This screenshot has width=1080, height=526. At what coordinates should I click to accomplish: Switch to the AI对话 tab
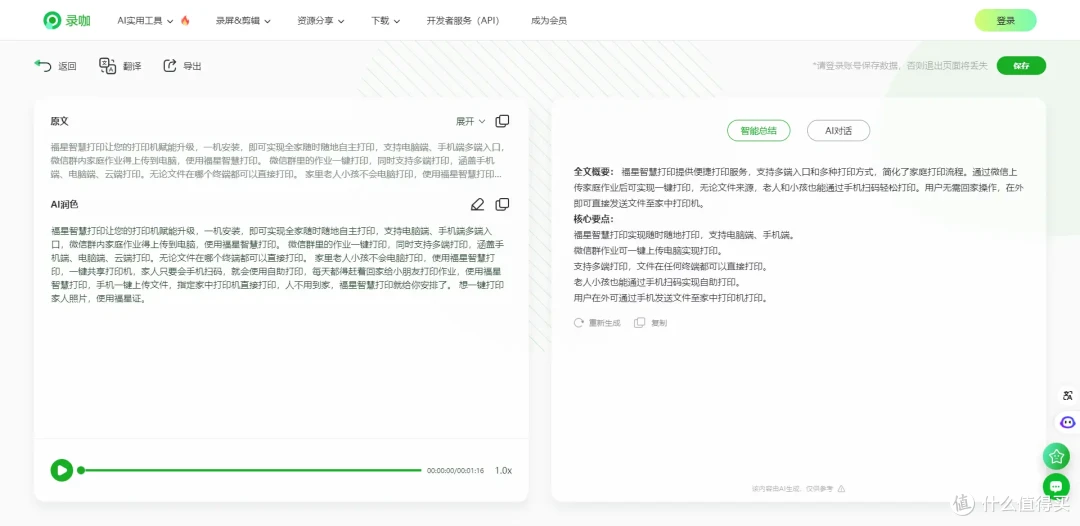pyautogui.click(x=838, y=130)
